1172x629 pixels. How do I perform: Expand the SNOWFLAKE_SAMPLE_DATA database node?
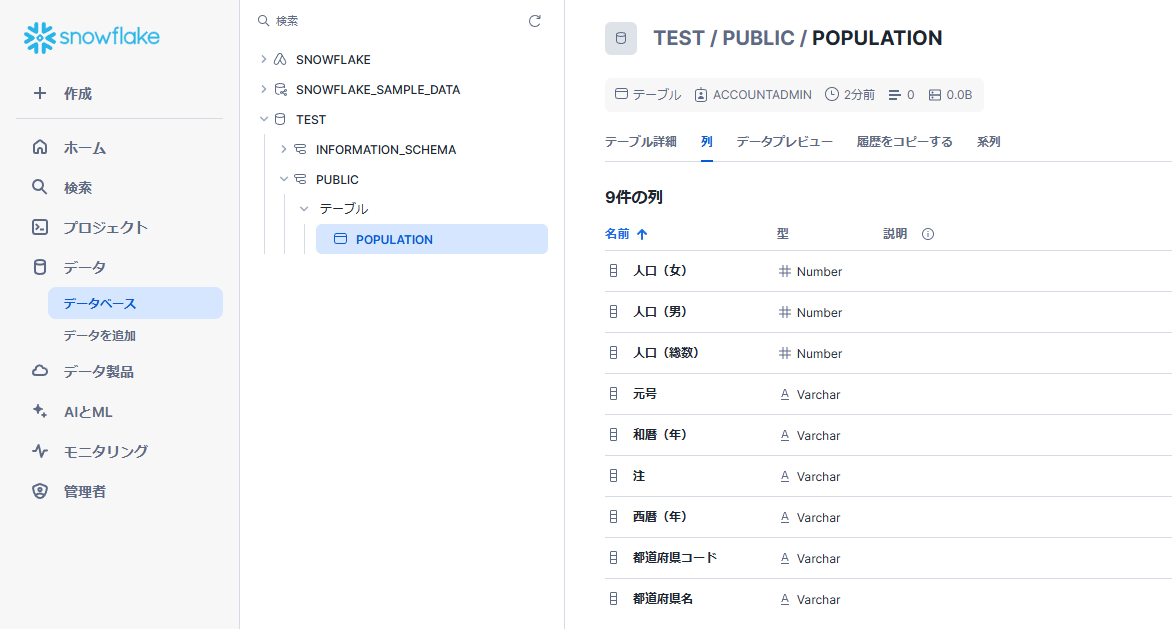263,89
